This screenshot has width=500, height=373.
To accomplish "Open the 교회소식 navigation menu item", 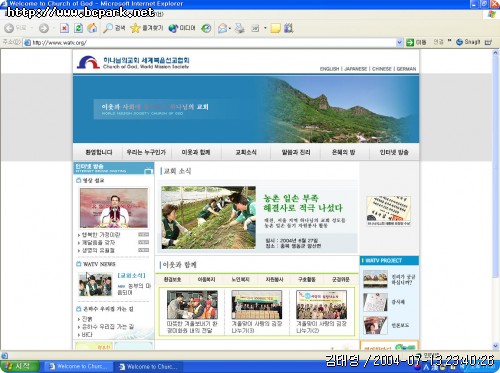I will pyautogui.click(x=246, y=152).
